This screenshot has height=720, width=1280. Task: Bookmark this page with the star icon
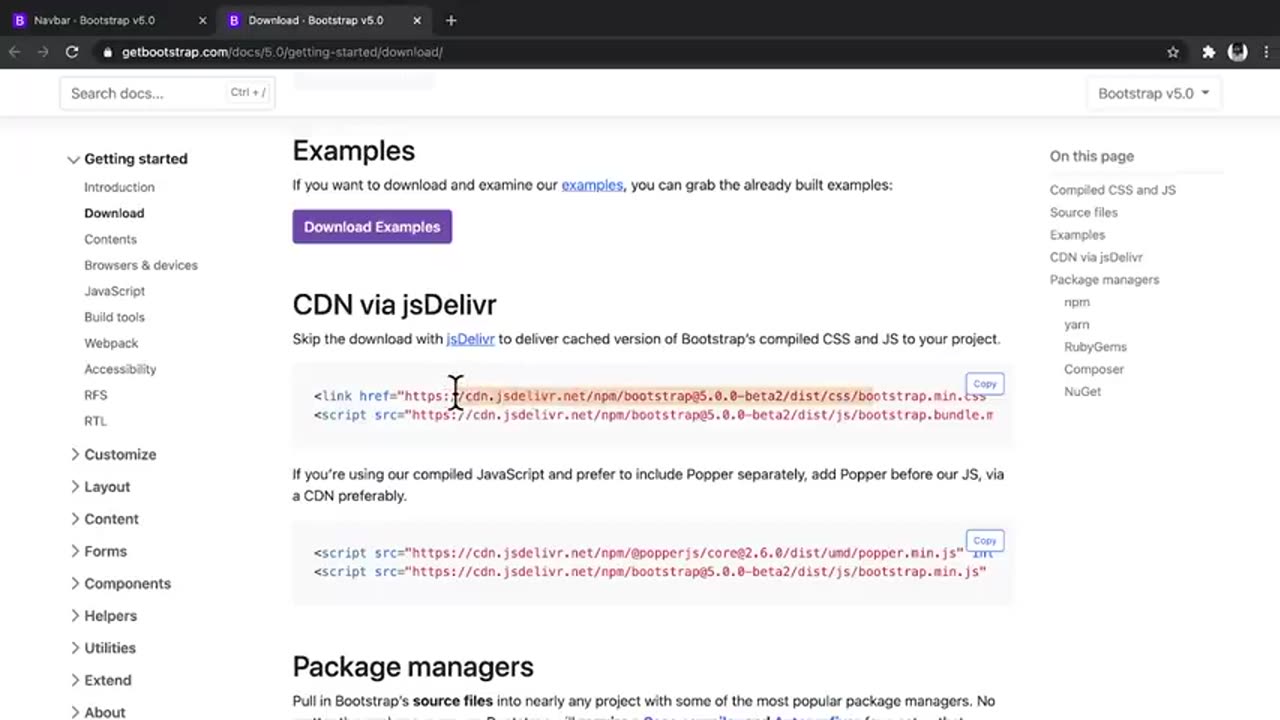[x=1173, y=52]
